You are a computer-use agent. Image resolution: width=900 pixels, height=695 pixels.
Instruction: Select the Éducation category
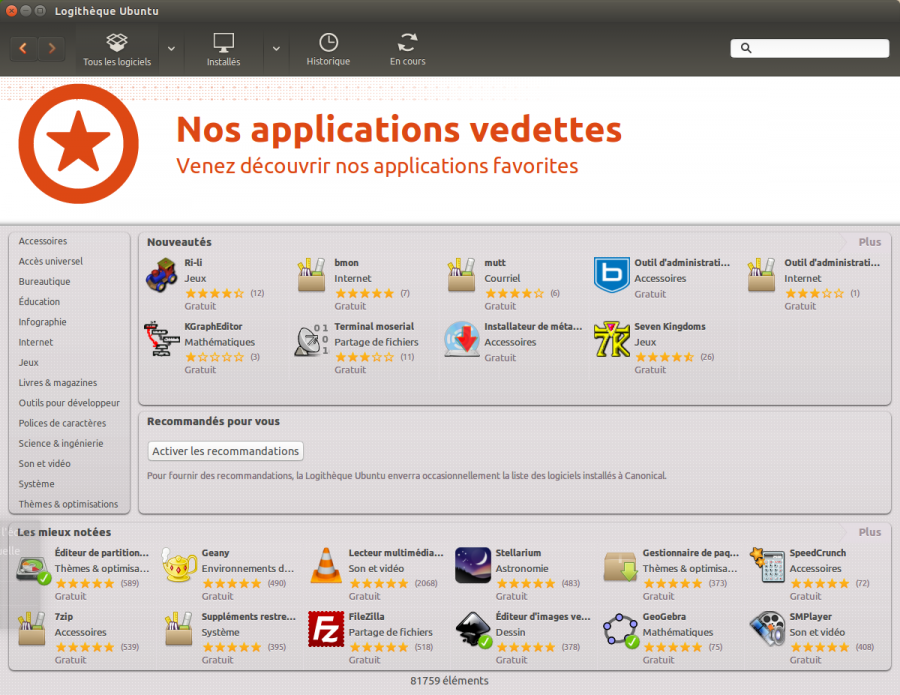tap(39, 301)
